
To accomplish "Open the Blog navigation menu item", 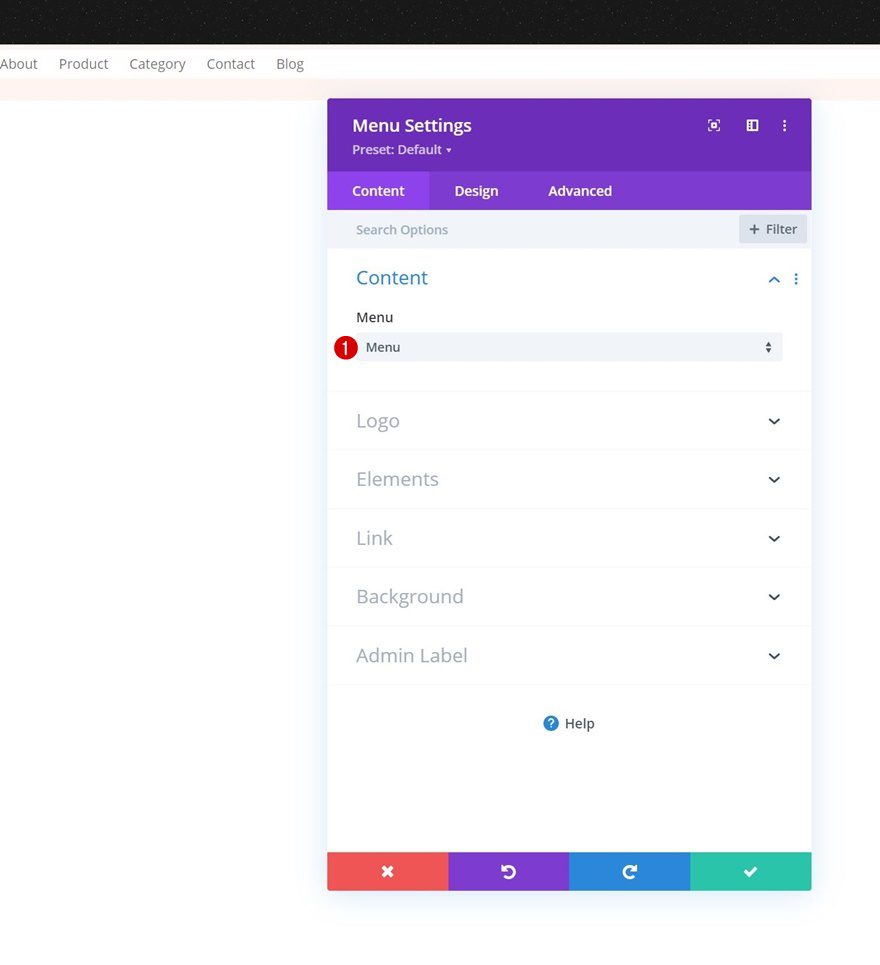I will pos(289,63).
